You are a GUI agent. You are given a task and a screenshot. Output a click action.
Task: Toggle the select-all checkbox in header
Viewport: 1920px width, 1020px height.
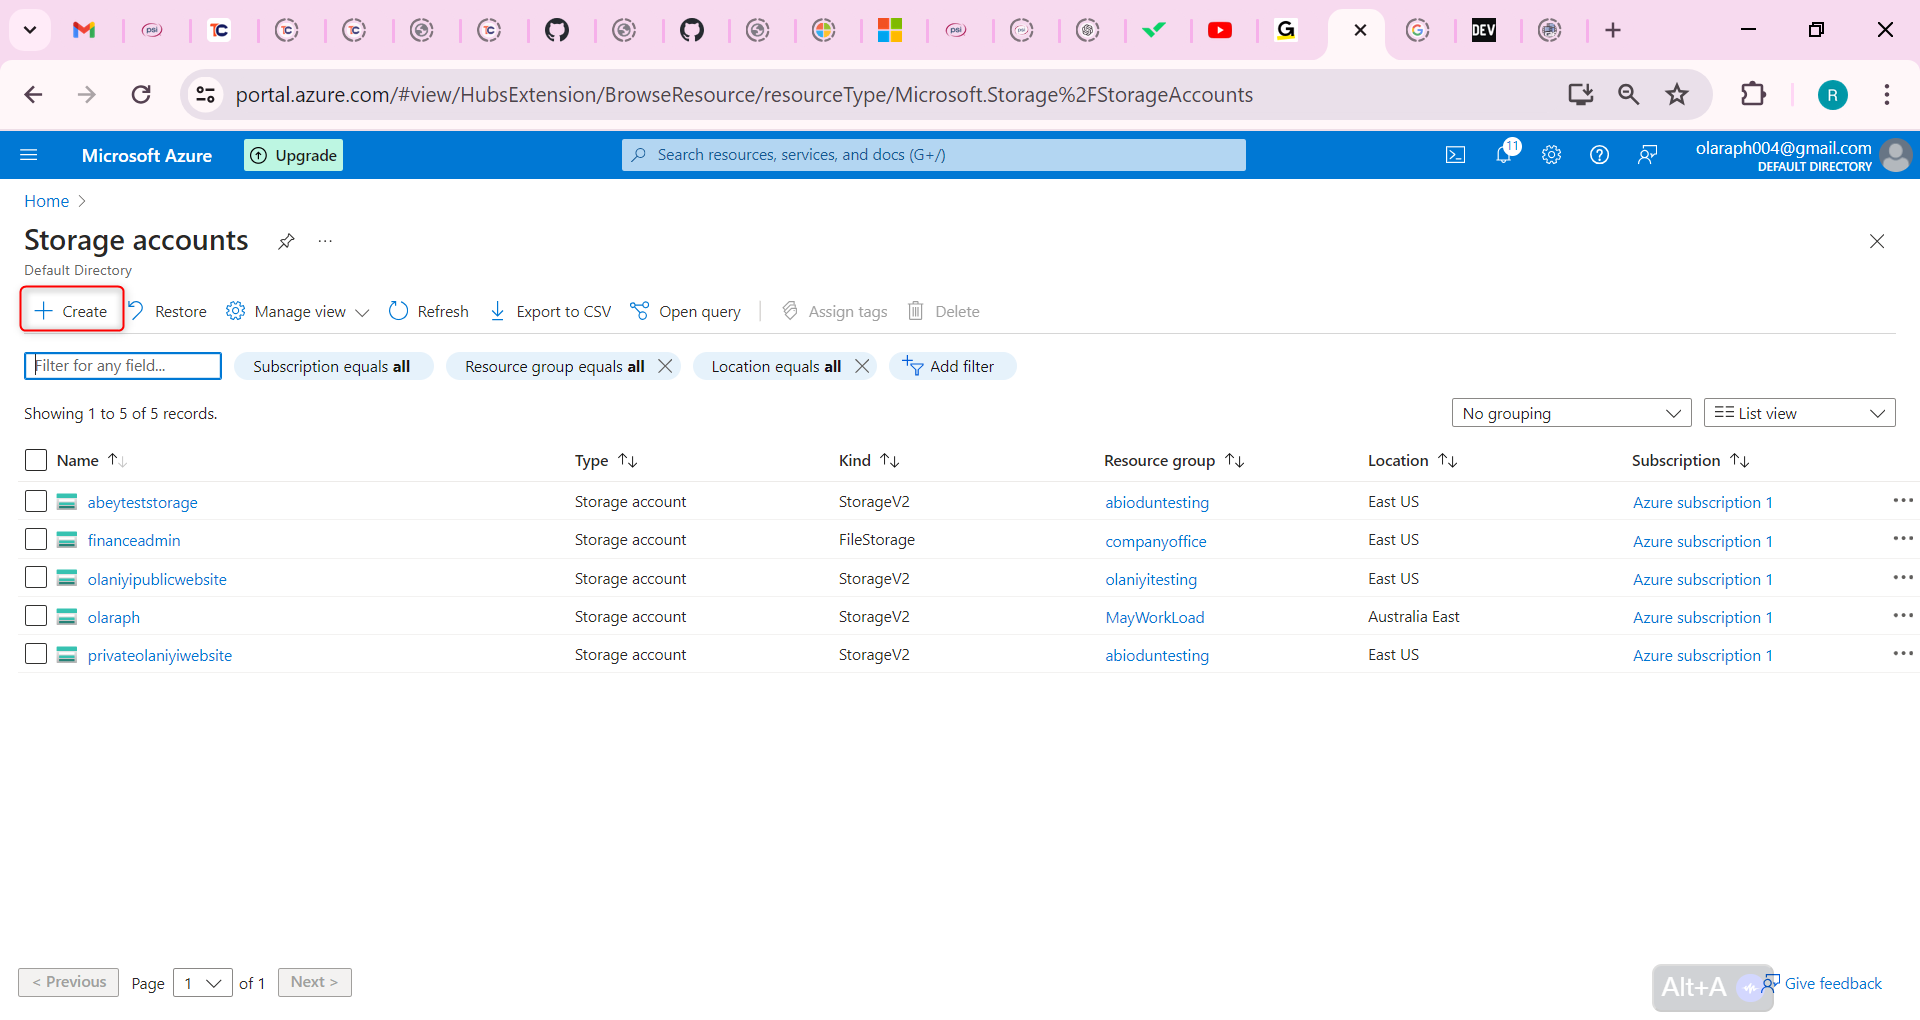36,460
